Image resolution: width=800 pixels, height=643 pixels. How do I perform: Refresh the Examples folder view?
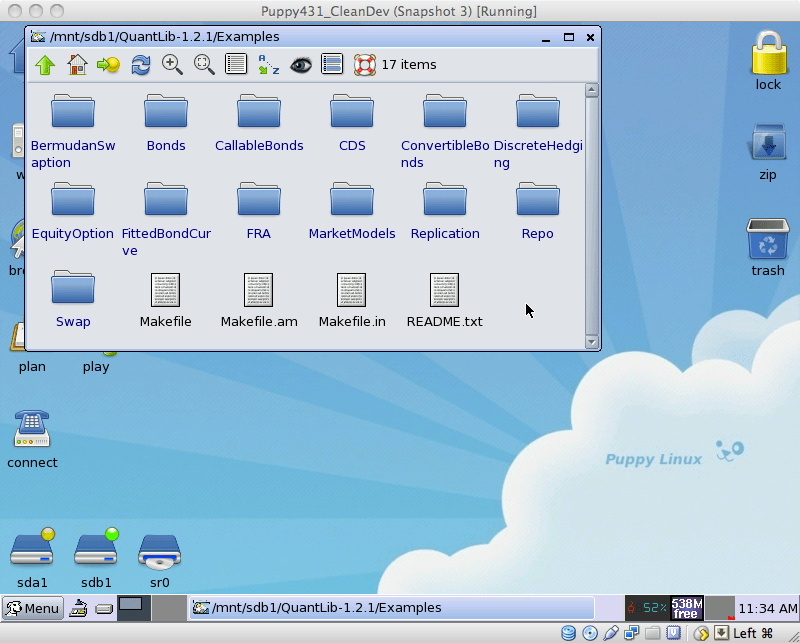point(140,64)
